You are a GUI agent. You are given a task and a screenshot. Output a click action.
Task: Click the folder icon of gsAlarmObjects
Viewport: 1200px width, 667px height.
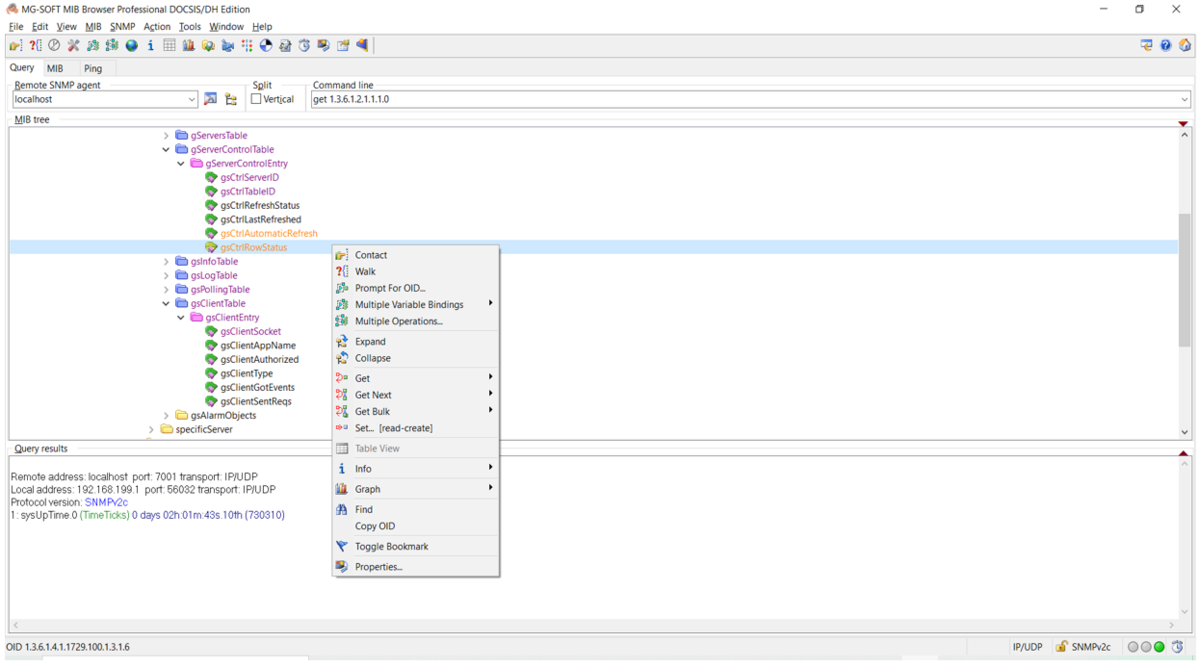coord(182,415)
